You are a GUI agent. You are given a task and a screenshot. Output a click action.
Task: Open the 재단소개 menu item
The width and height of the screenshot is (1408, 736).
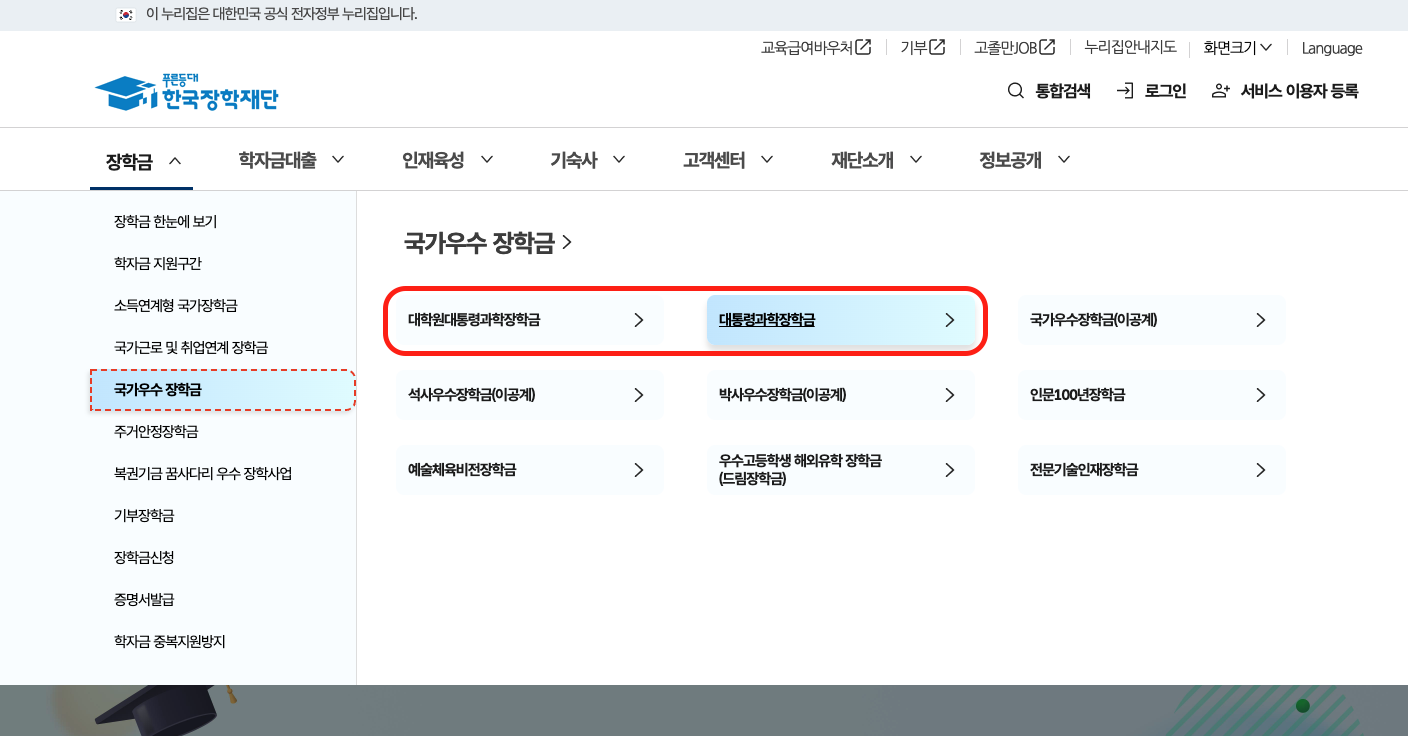pyautogui.click(x=861, y=159)
